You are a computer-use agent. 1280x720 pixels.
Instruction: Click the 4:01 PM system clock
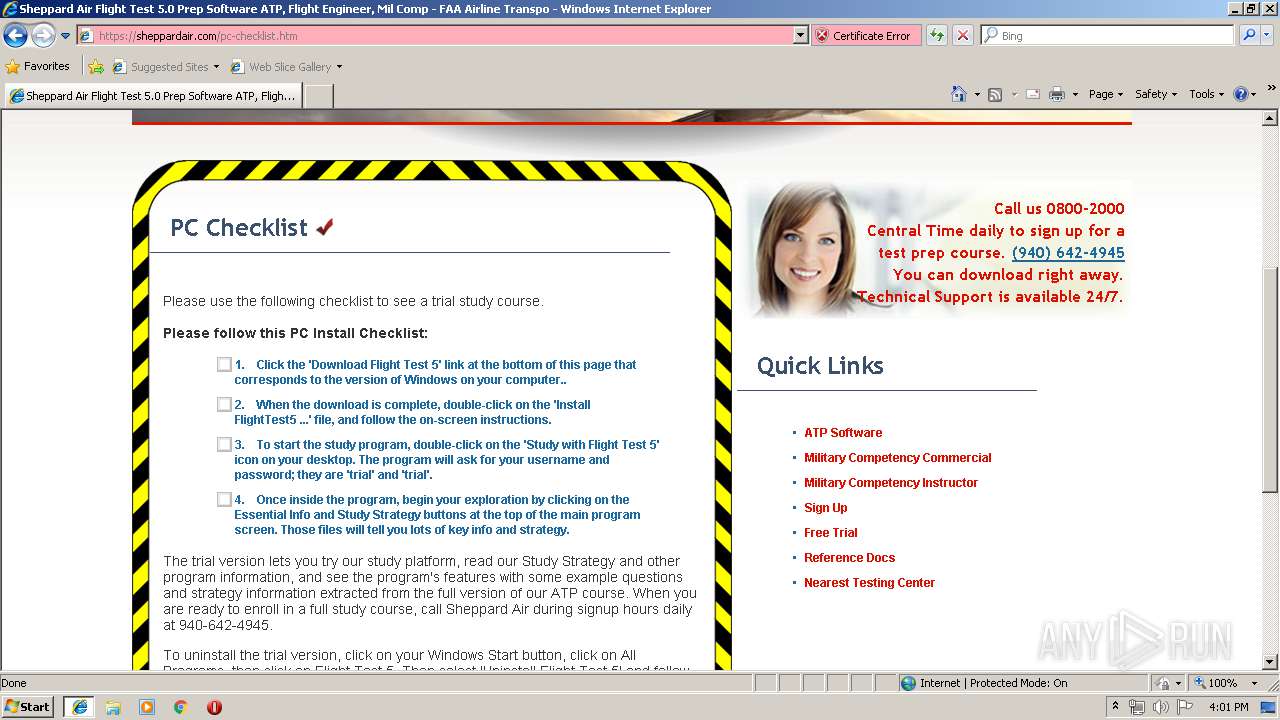(x=1228, y=707)
